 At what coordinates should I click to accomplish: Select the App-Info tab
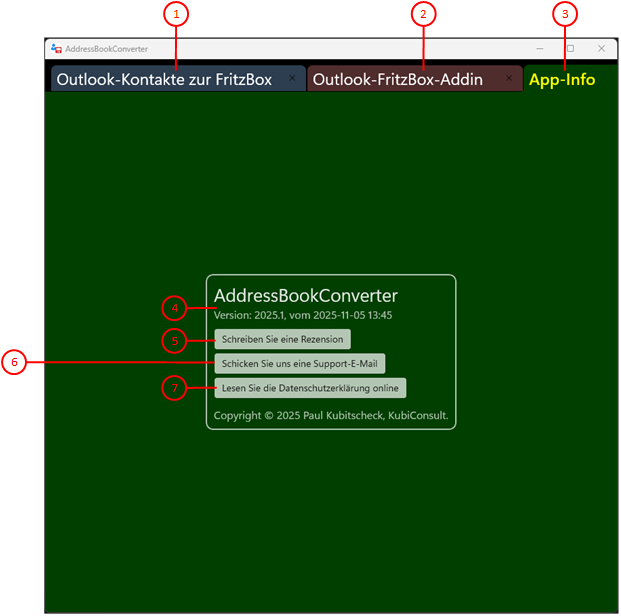tap(562, 80)
